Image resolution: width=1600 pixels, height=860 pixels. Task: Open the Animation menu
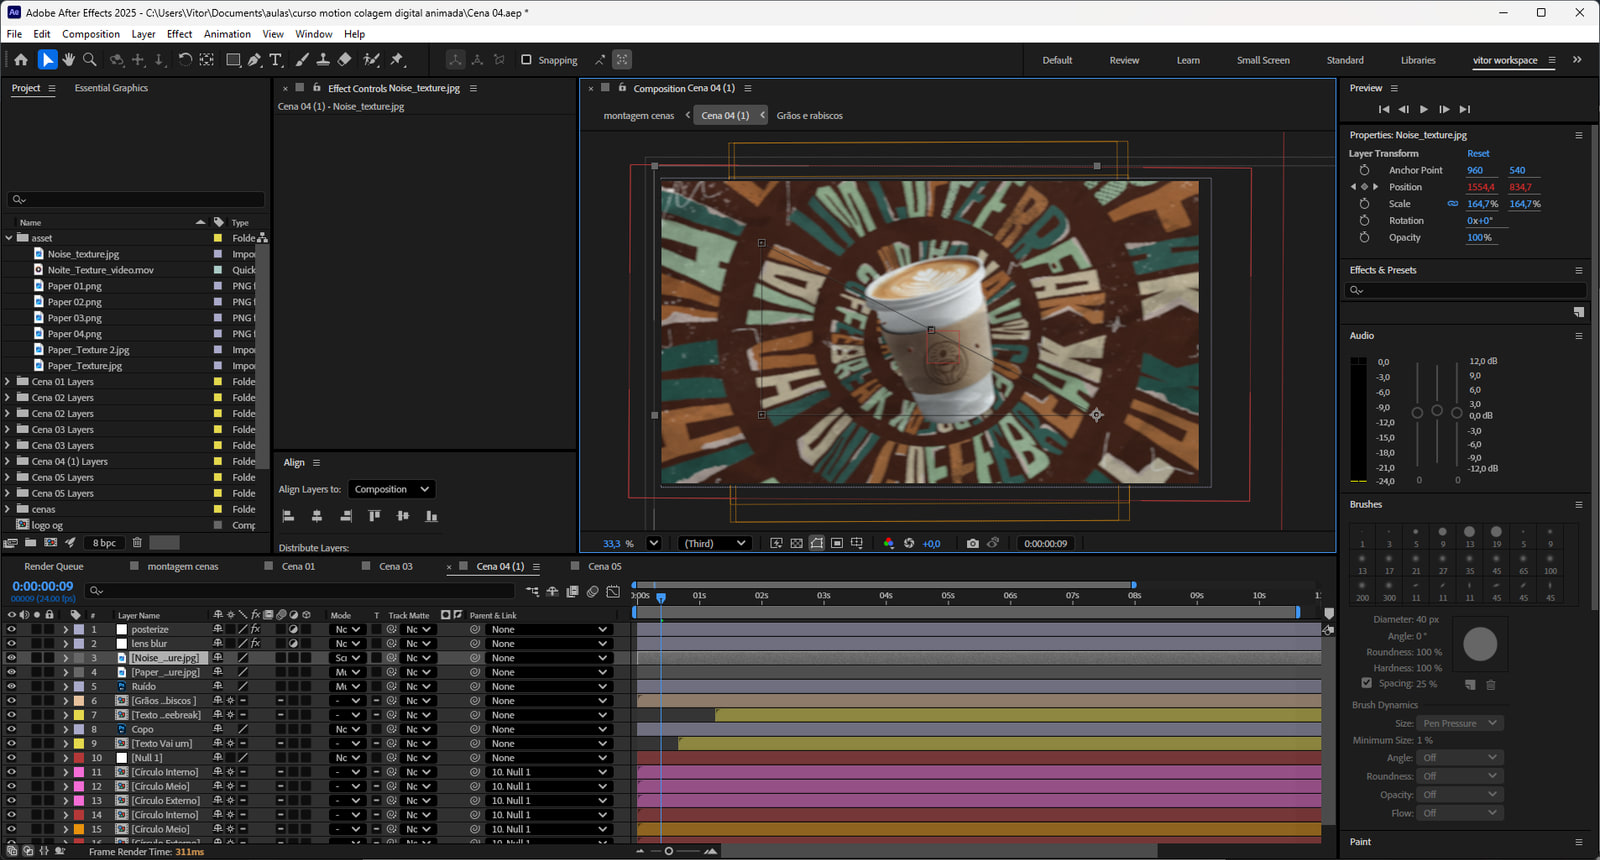pyautogui.click(x=228, y=34)
